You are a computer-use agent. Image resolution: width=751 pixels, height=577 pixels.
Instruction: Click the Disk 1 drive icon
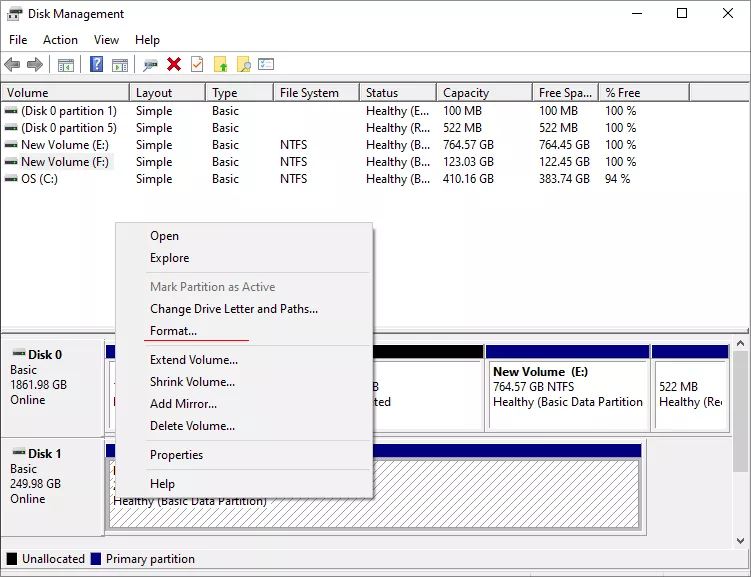(x=19, y=452)
